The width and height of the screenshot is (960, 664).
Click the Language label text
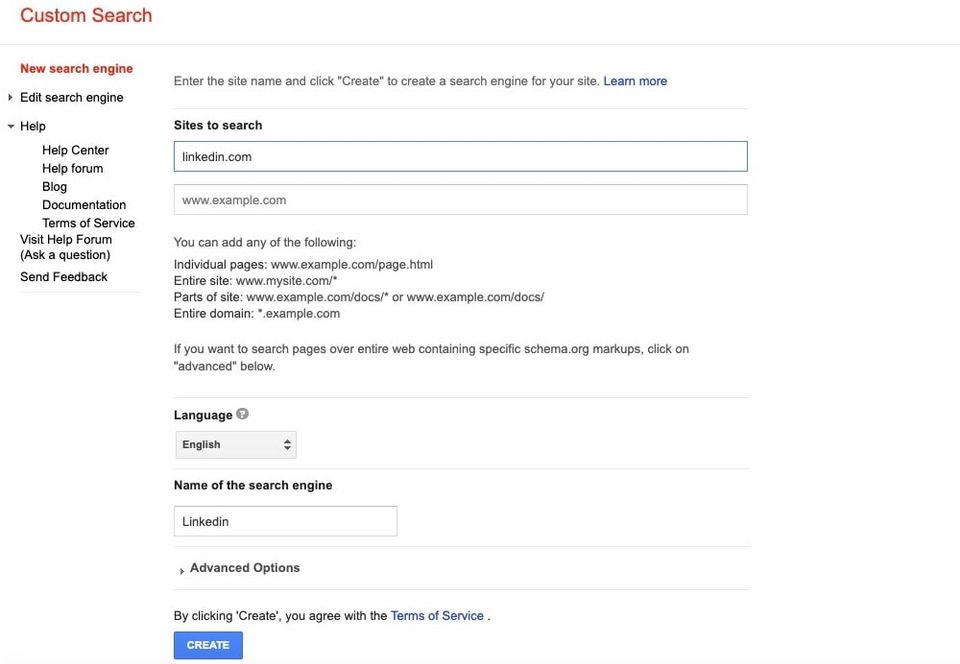click(x=203, y=415)
